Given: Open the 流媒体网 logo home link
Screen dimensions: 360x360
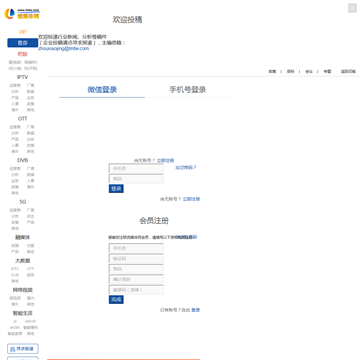Looking at the screenshot, I should (x=22, y=14).
